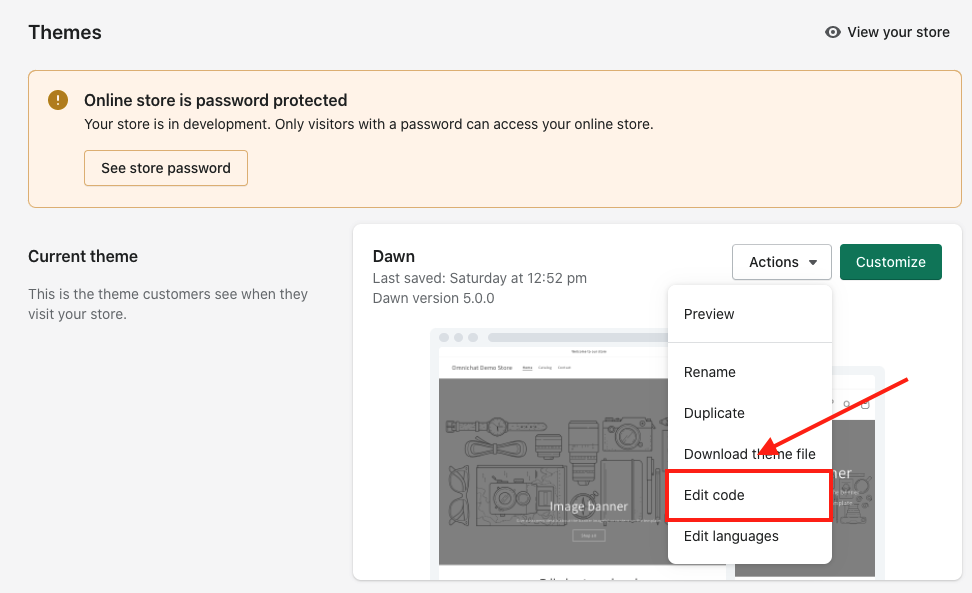Viewport: 972px width, 593px height.
Task: Click the orange warning icon in the banner
Action: [x=58, y=100]
